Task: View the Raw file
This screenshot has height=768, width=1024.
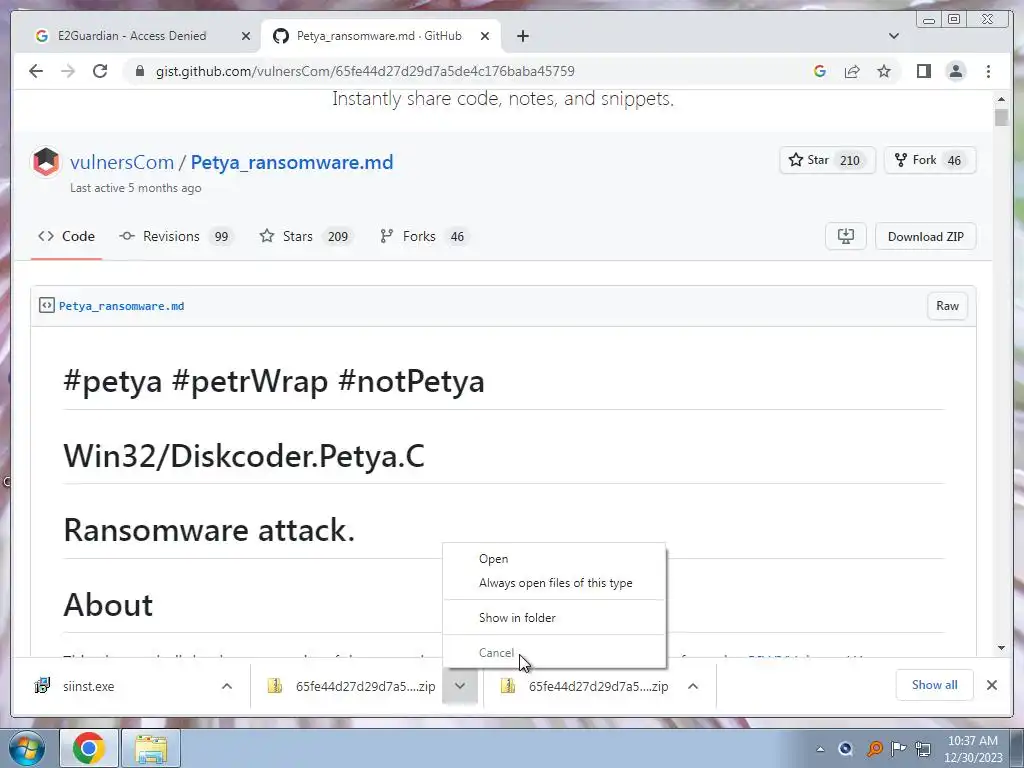Action: coord(947,306)
